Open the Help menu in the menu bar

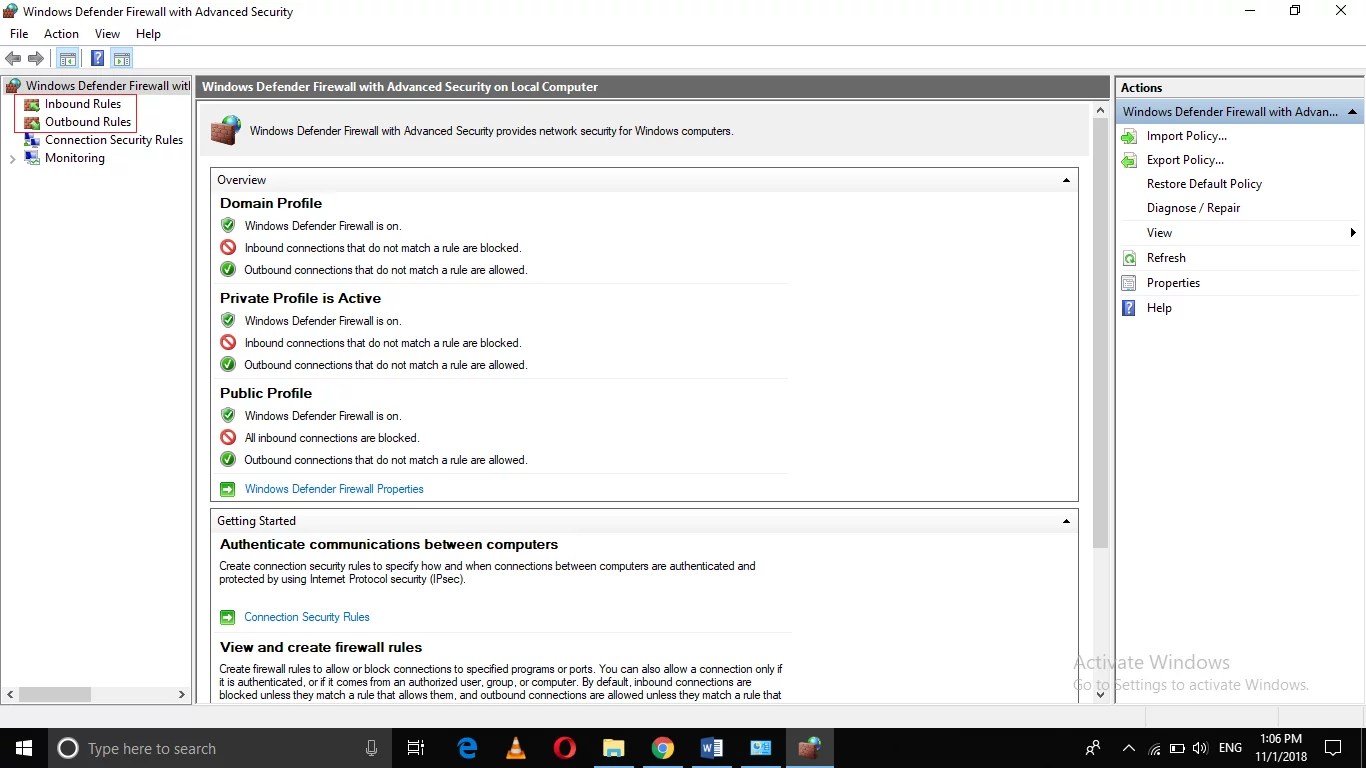(x=148, y=34)
